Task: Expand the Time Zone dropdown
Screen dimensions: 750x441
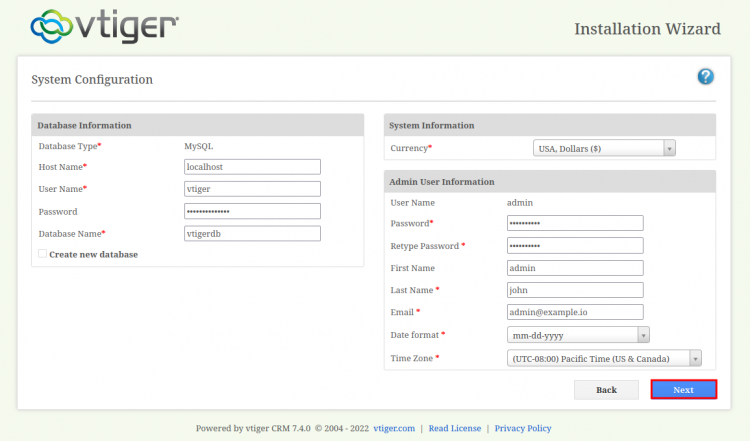Action: click(x=604, y=358)
